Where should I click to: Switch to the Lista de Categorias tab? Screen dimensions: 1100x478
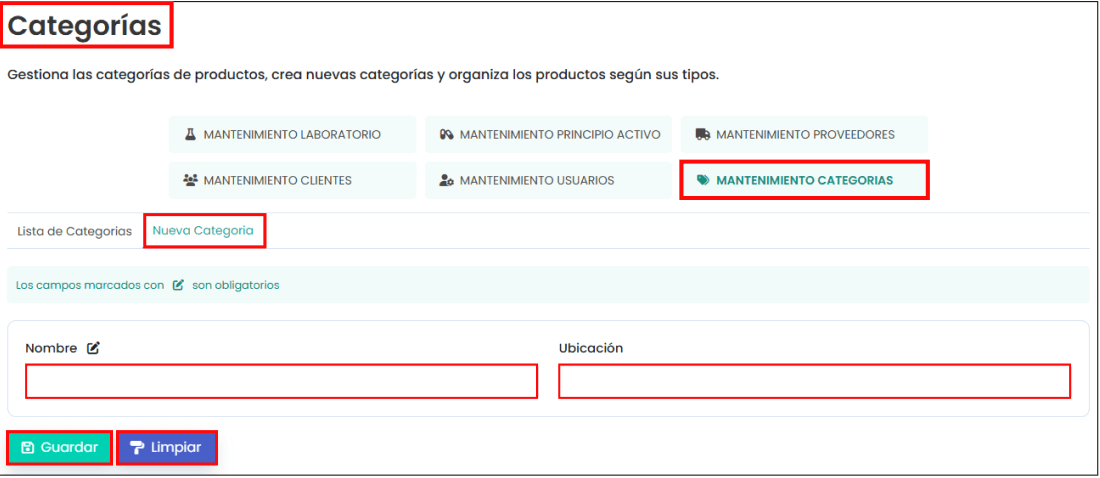(74, 231)
